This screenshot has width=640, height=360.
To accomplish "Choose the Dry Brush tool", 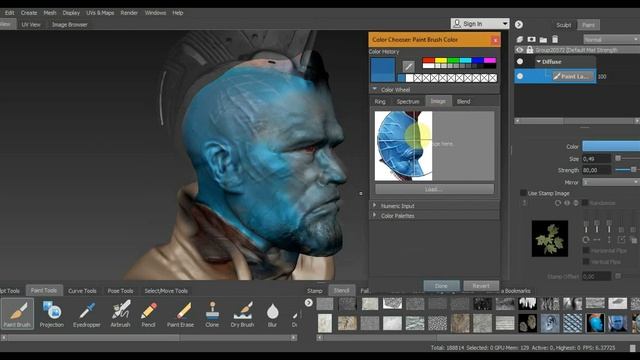I will (242, 313).
